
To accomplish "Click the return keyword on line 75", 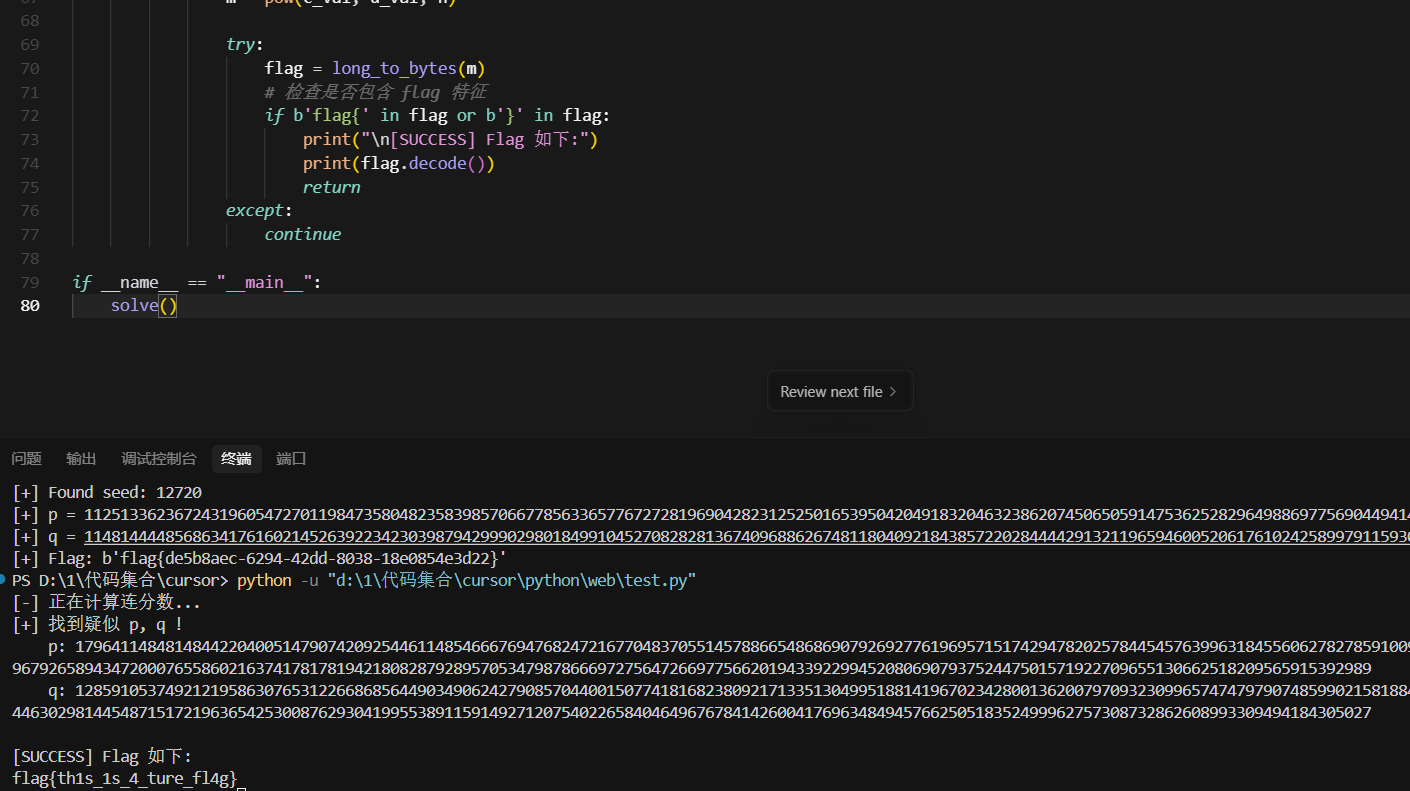I will pyautogui.click(x=331, y=187).
